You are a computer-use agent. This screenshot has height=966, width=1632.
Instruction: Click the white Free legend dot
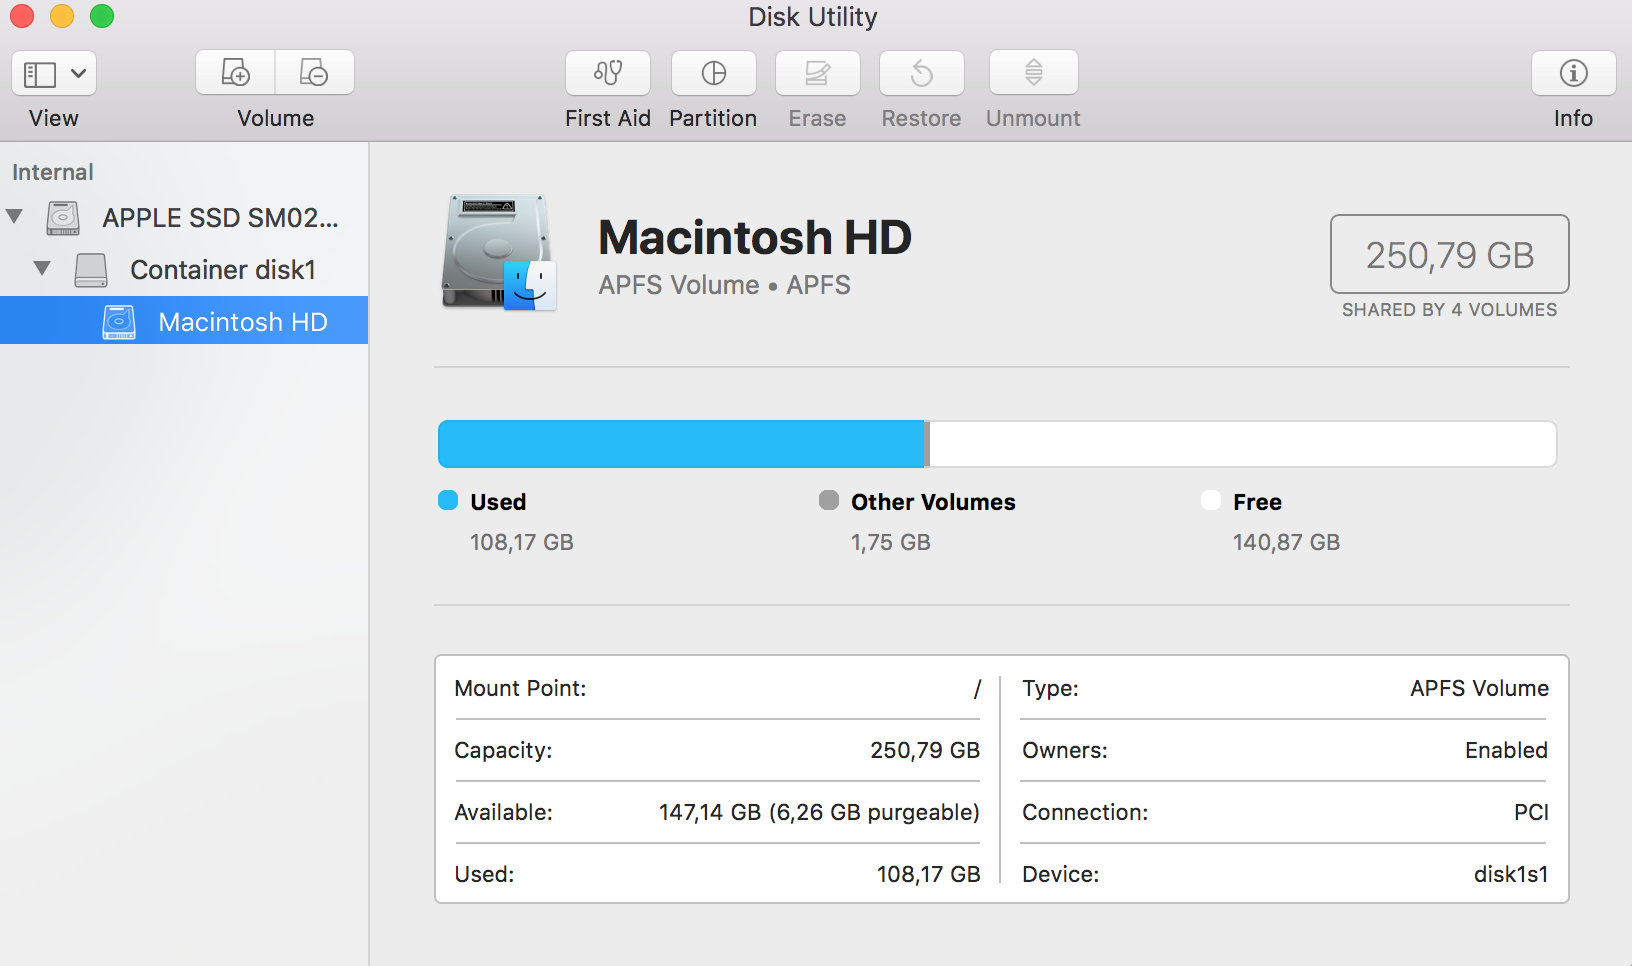pyautogui.click(x=1211, y=500)
